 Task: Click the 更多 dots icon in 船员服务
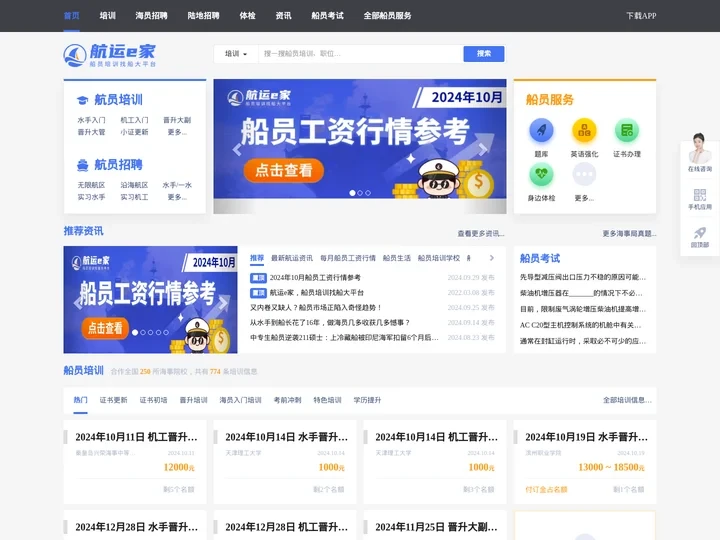[584, 174]
